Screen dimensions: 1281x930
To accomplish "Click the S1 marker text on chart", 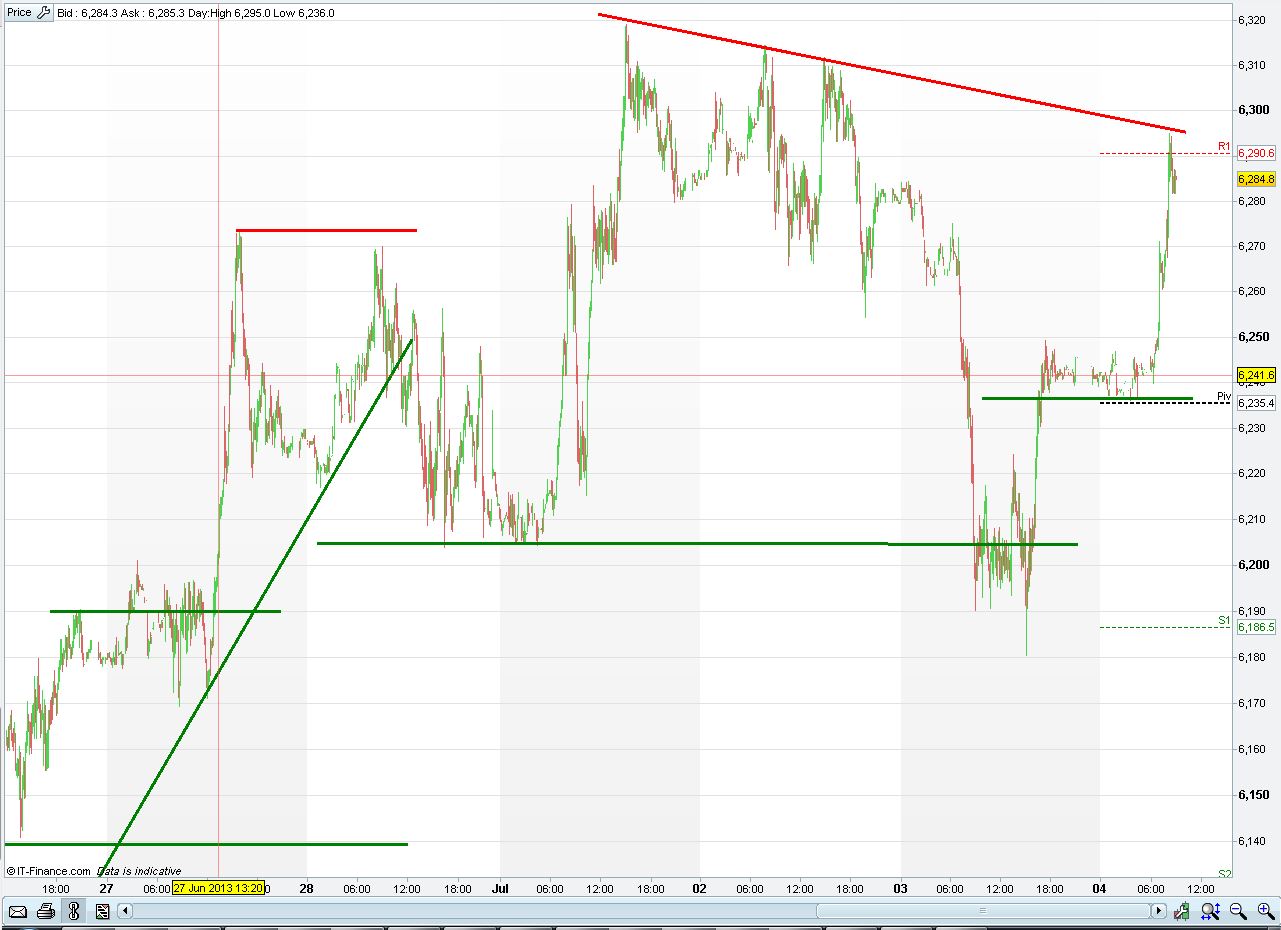I will pos(1224,621).
